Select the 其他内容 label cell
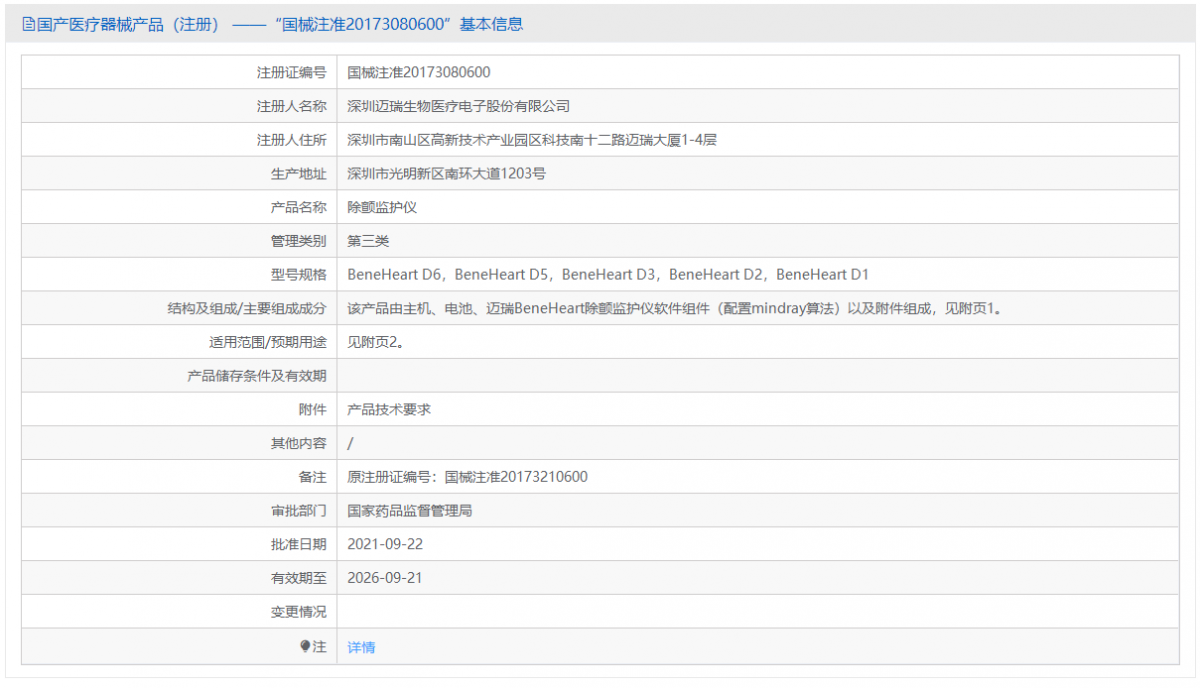The image size is (1200, 688). click(180, 443)
